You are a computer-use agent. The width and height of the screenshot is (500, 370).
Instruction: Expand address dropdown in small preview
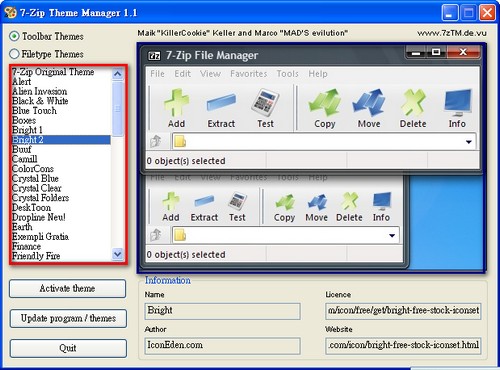tap(392, 236)
